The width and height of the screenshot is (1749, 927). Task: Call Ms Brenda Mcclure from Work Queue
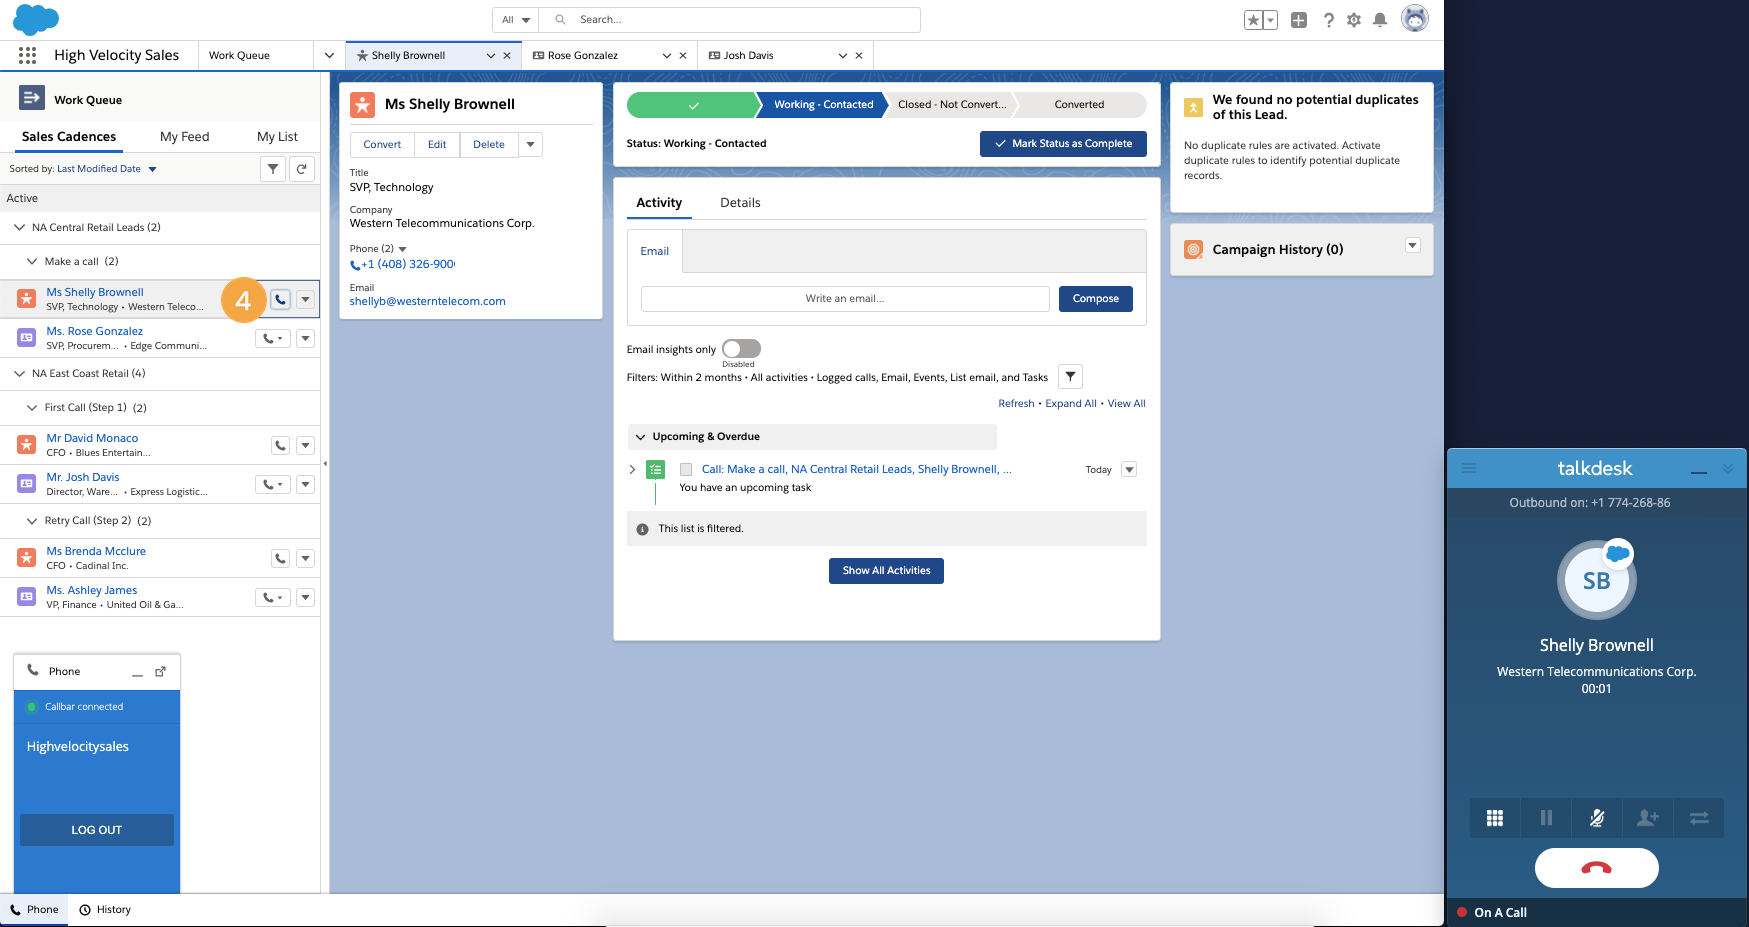[x=281, y=558]
